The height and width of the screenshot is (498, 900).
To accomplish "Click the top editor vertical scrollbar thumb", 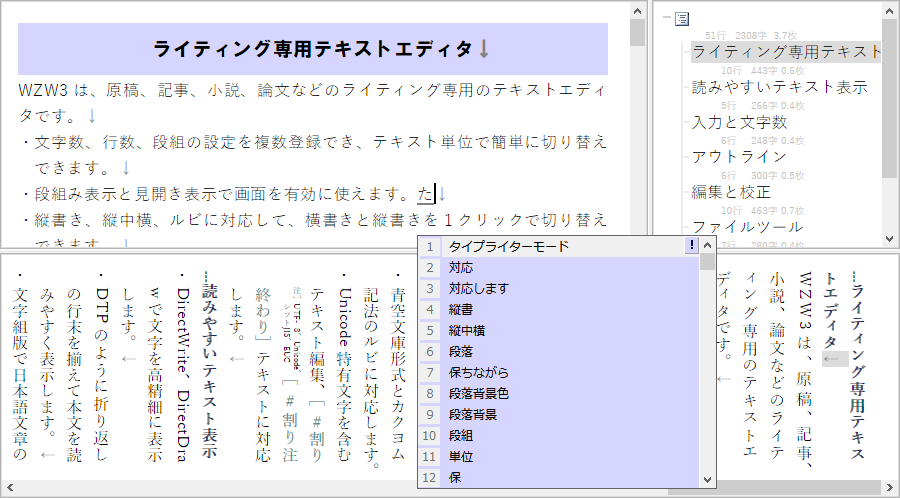I will pos(638,33).
